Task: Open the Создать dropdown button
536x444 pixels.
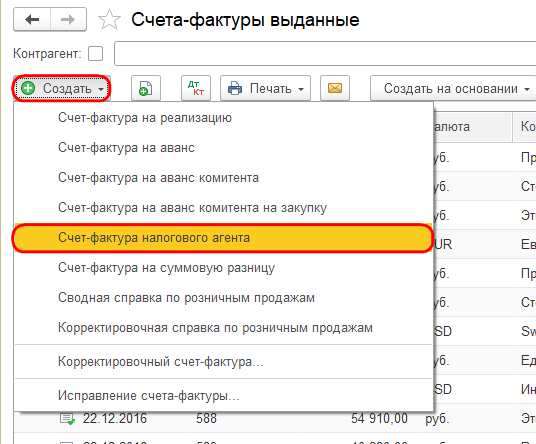Action: click(x=62, y=89)
